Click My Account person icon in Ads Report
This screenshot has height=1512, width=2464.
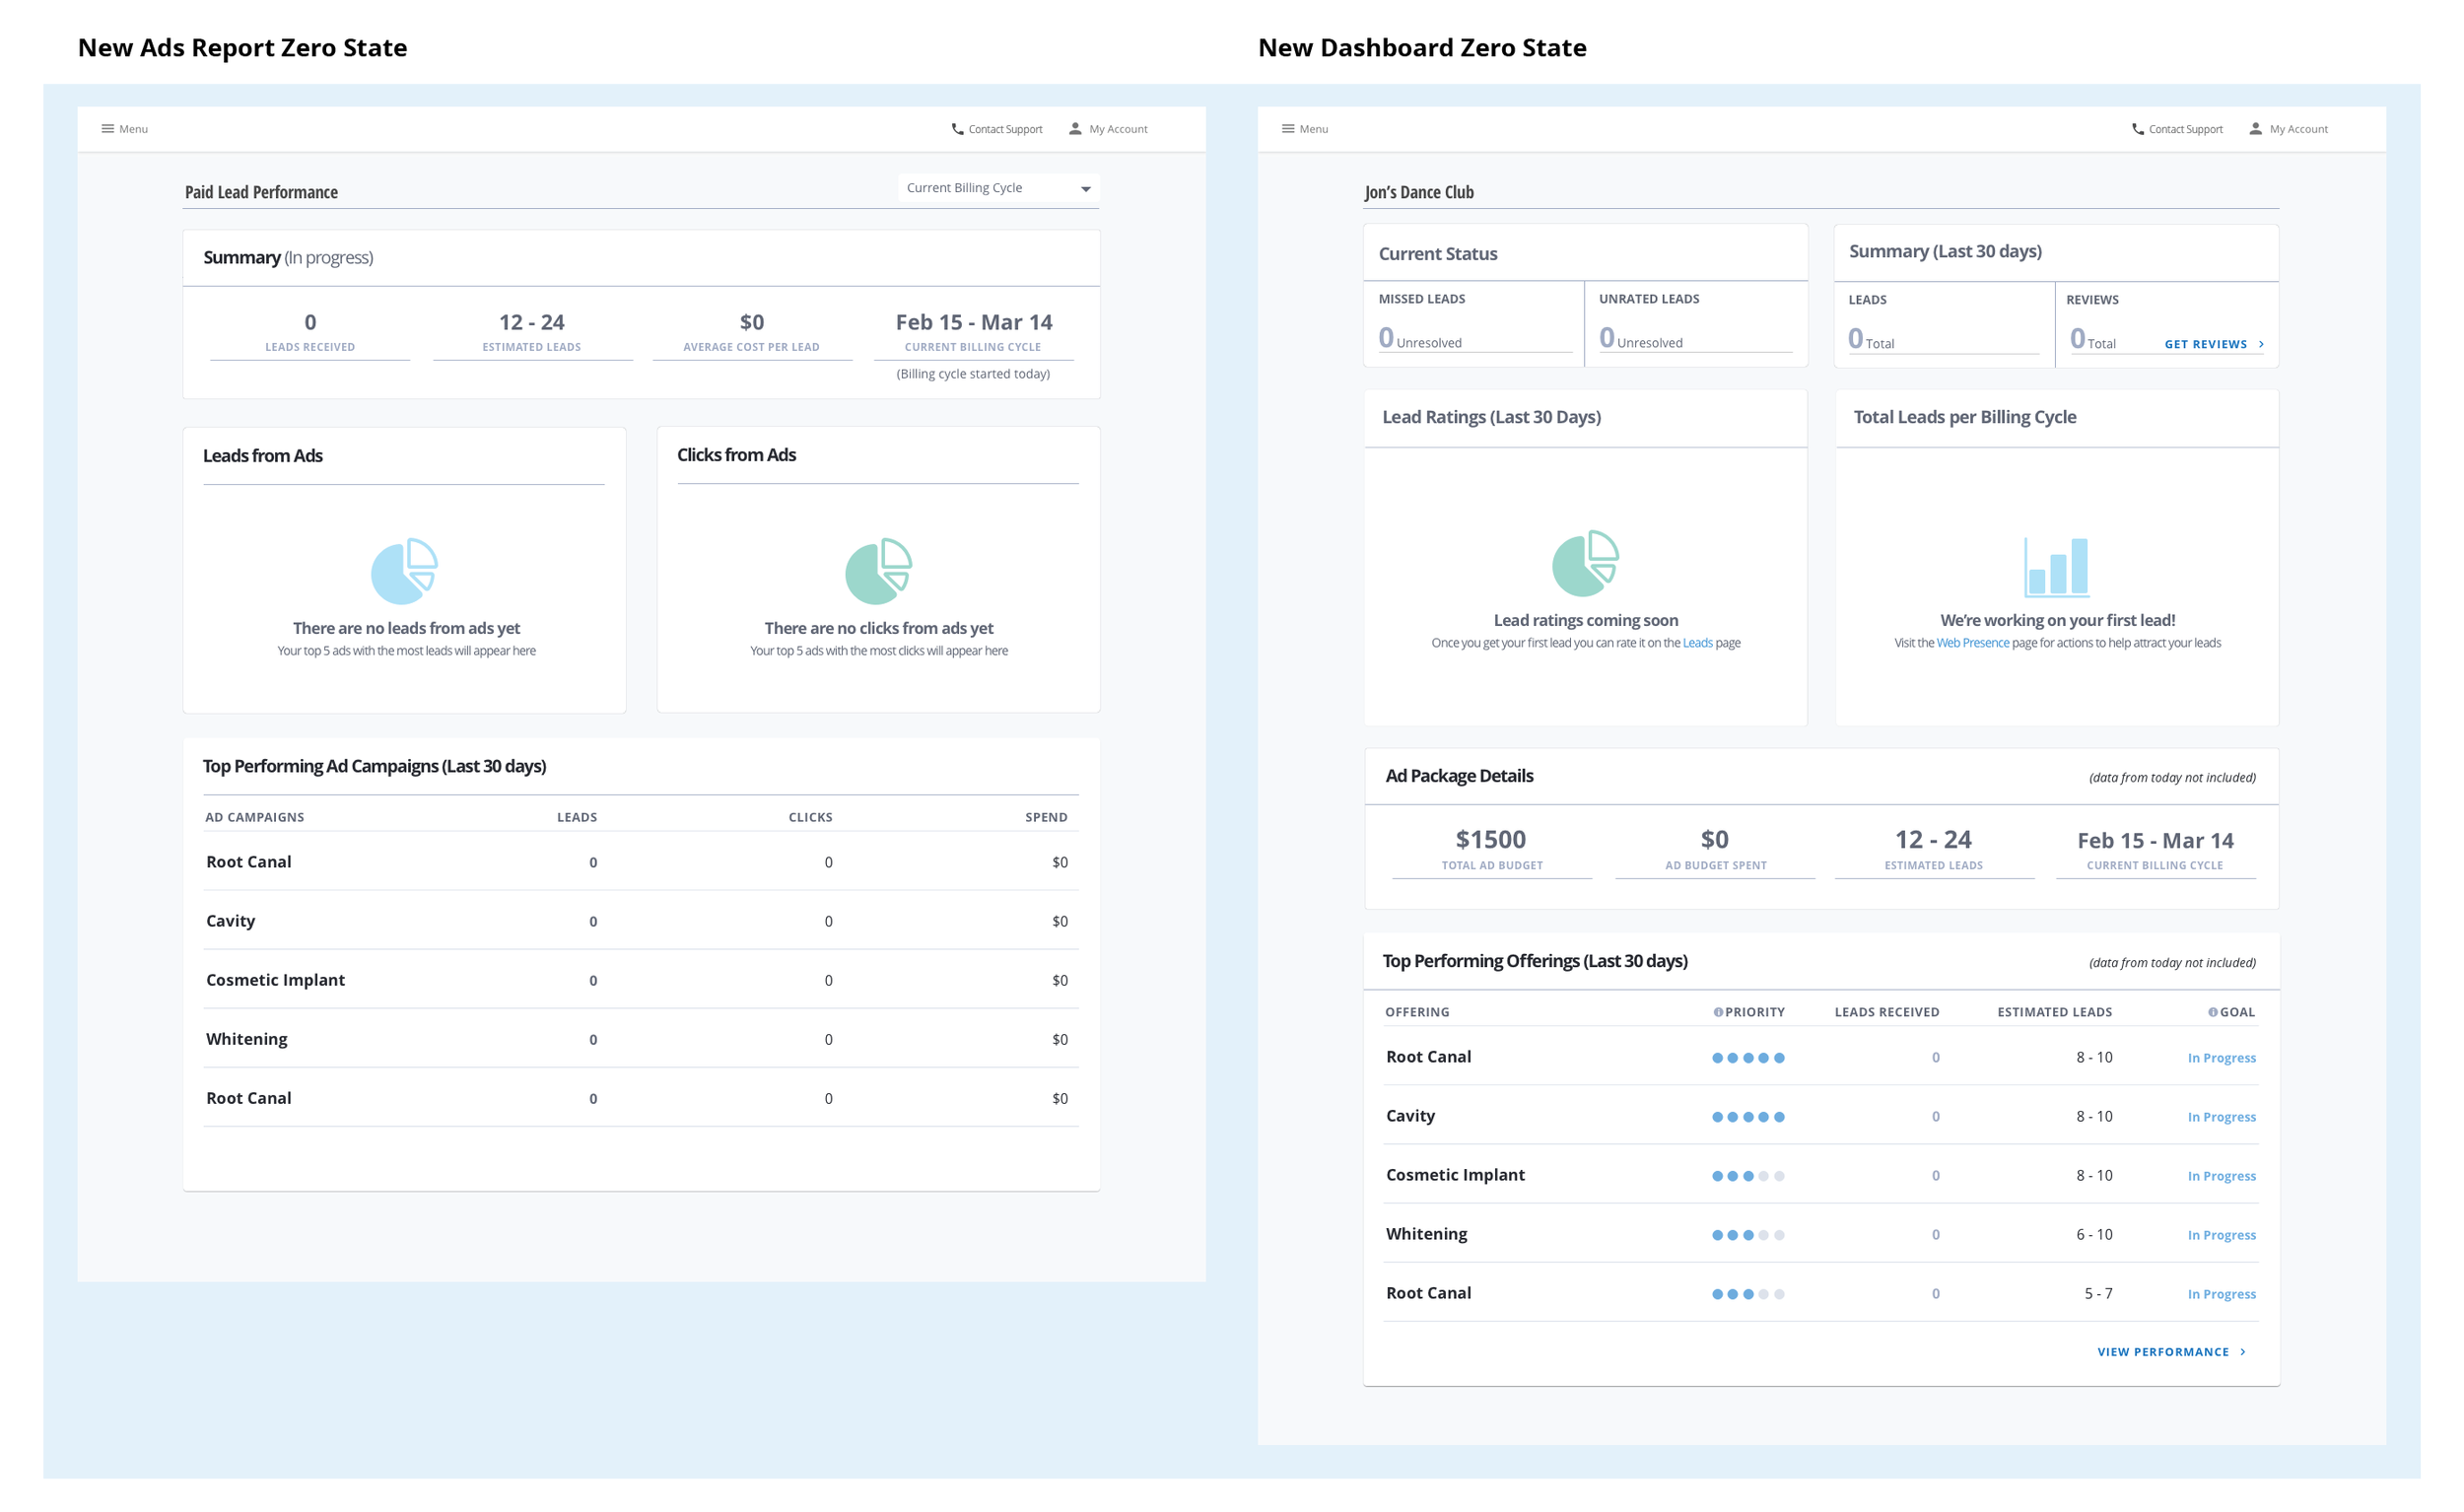click(1075, 129)
